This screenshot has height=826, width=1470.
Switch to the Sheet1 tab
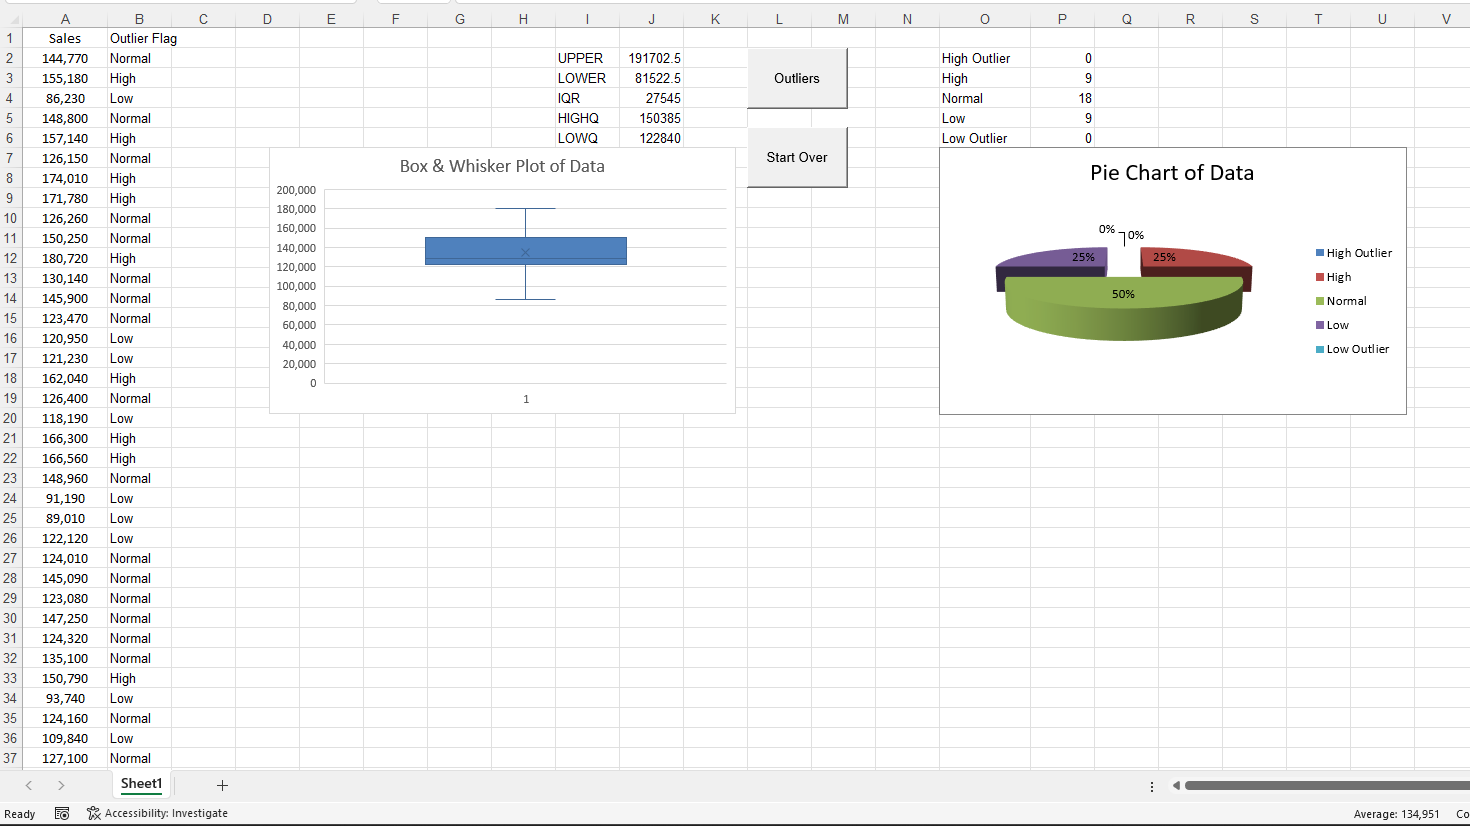pos(141,784)
